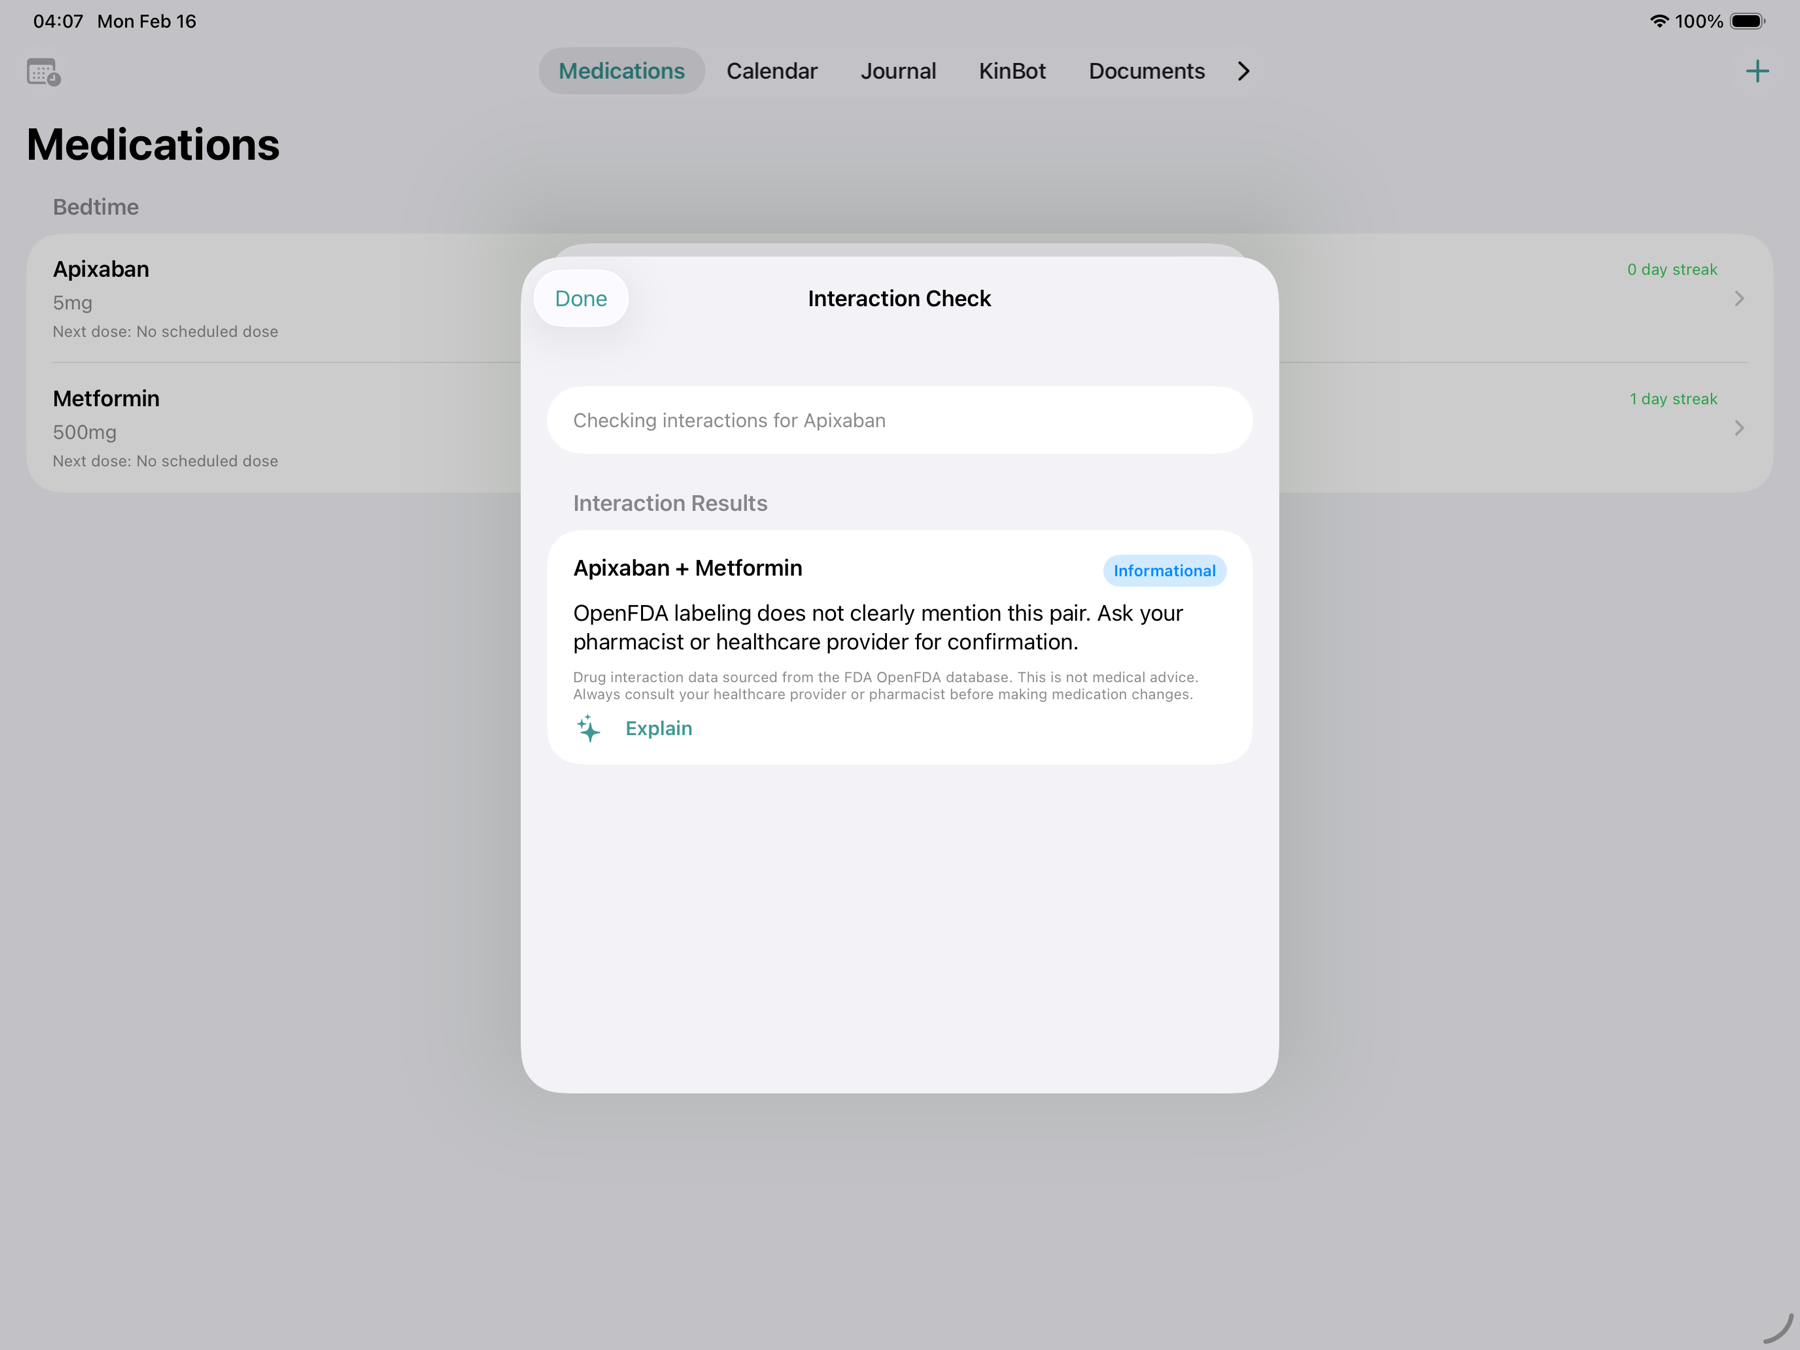Viewport: 1800px width, 1350px height.
Task: Open the KinBot tab
Action: [1012, 70]
